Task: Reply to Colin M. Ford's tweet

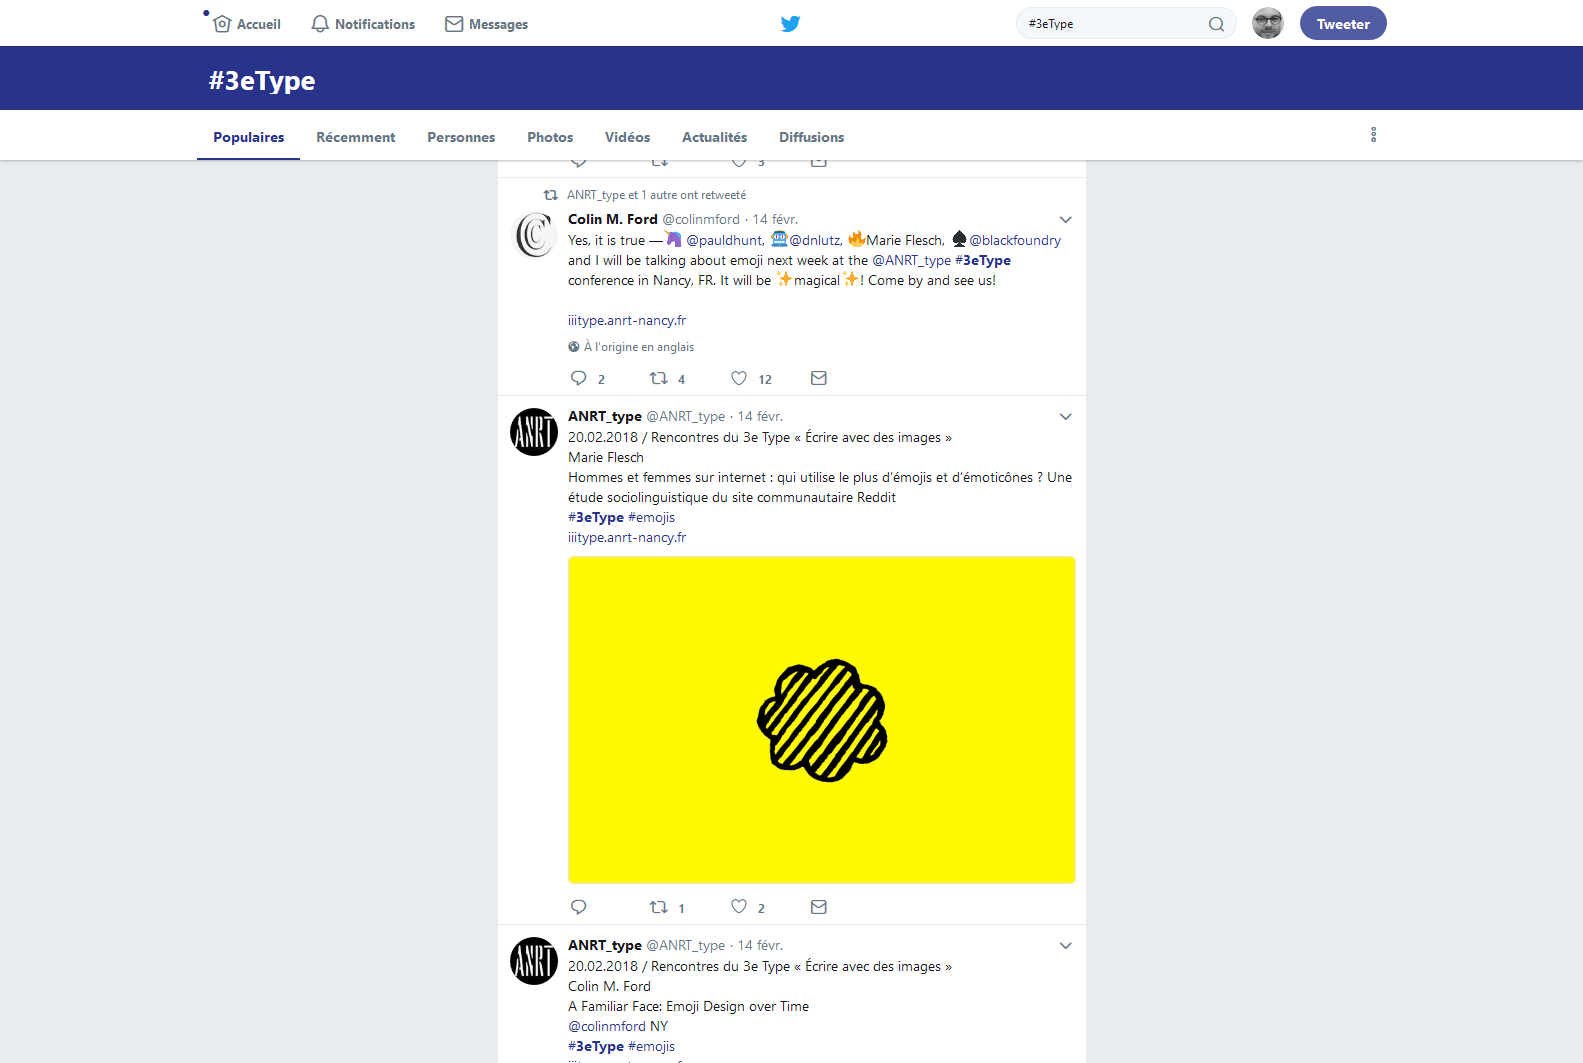Action: (578, 378)
